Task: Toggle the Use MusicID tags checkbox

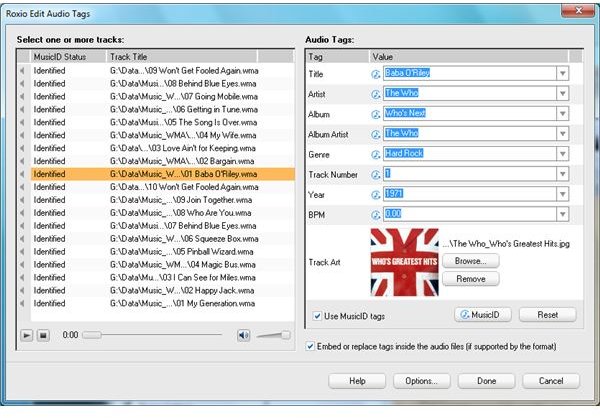Action: [317, 316]
